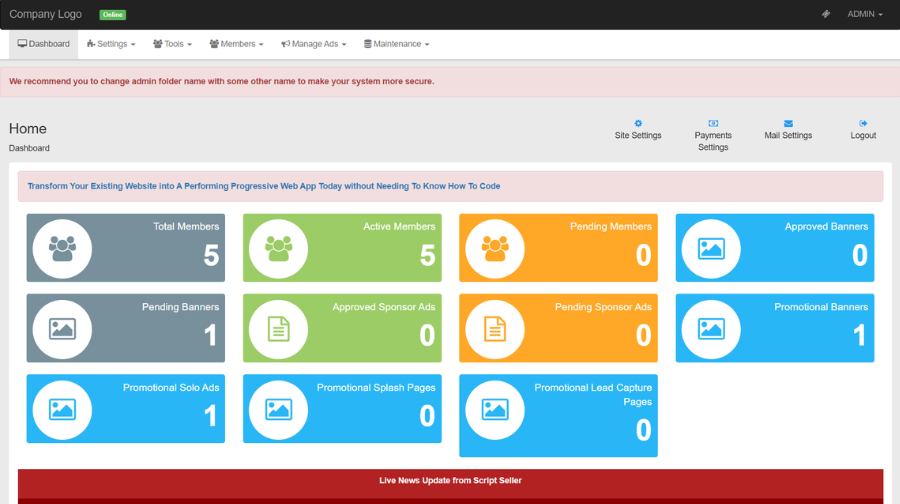Click the Total Members count 5
The height and width of the screenshot is (504, 900).
coord(211,255)
